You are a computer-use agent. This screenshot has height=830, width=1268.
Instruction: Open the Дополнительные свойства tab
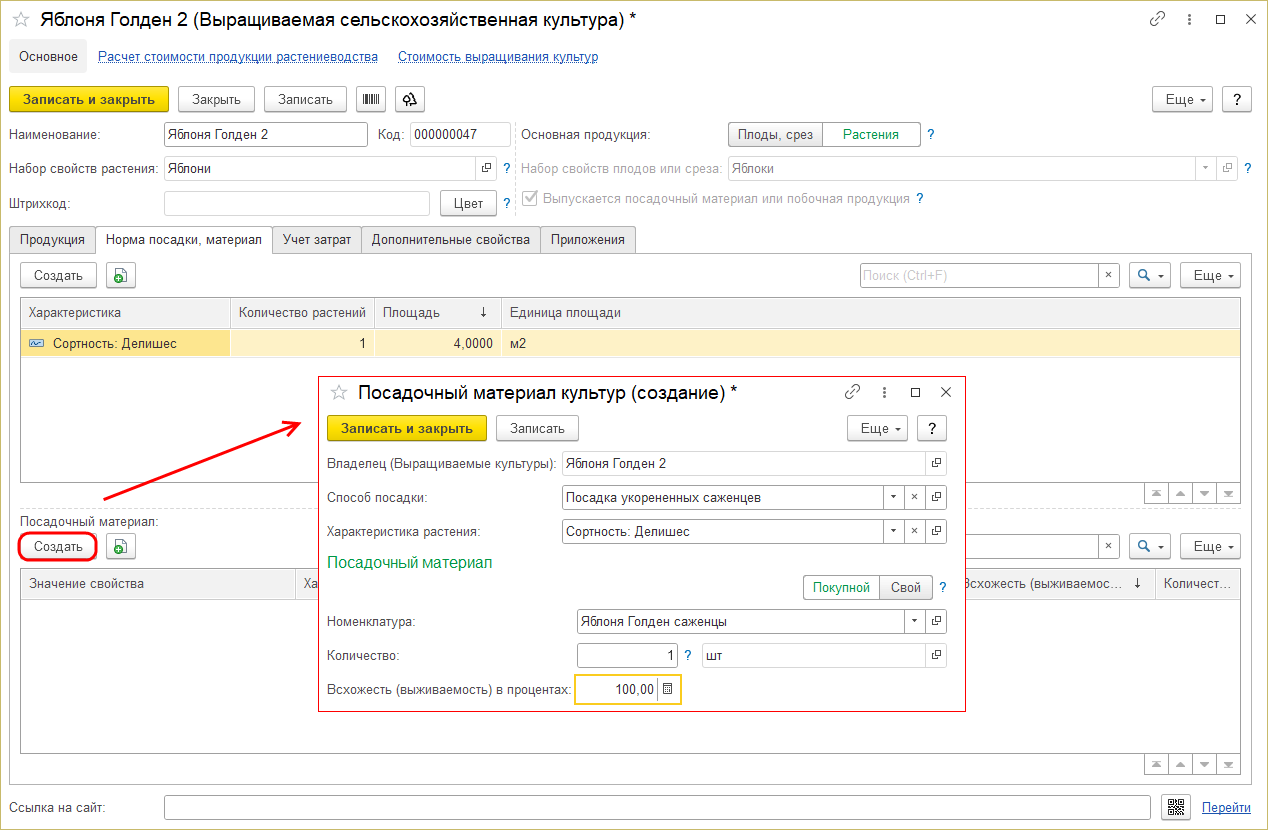pos(450,240)
